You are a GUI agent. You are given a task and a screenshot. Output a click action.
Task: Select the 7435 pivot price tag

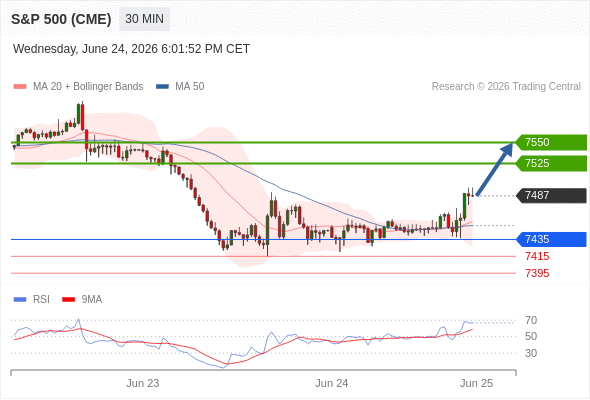click(x=551, y=239)
